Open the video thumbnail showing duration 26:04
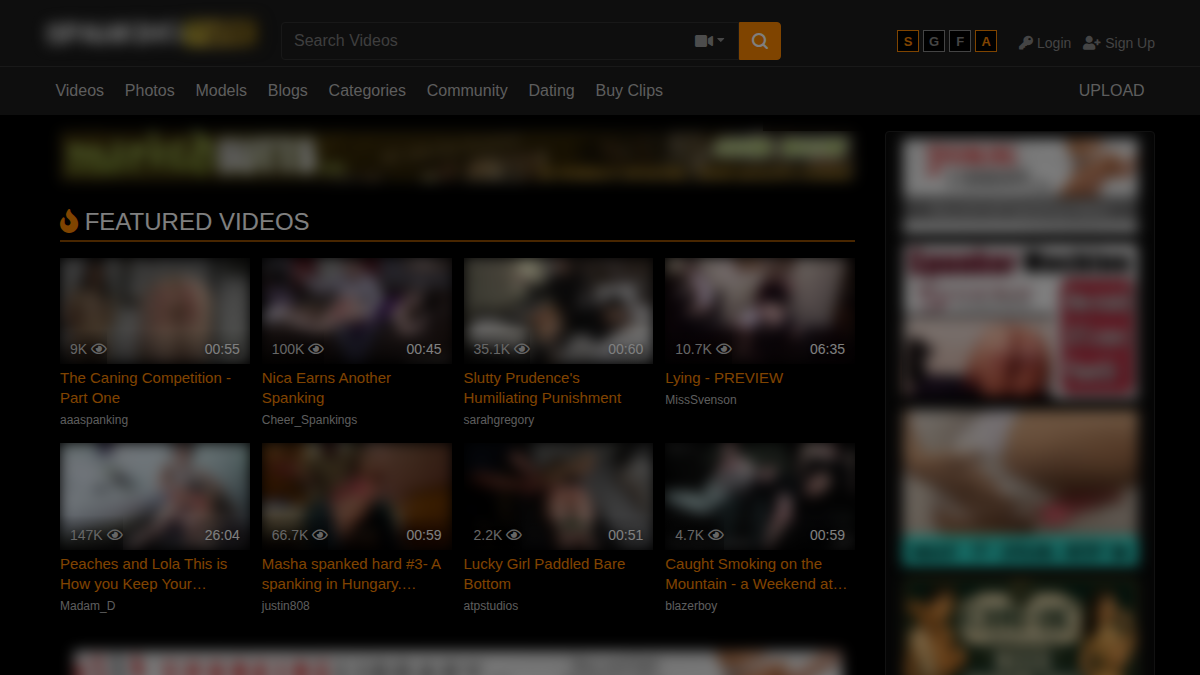The width and height of the screenshot is (1200, 675). point(155,497)
